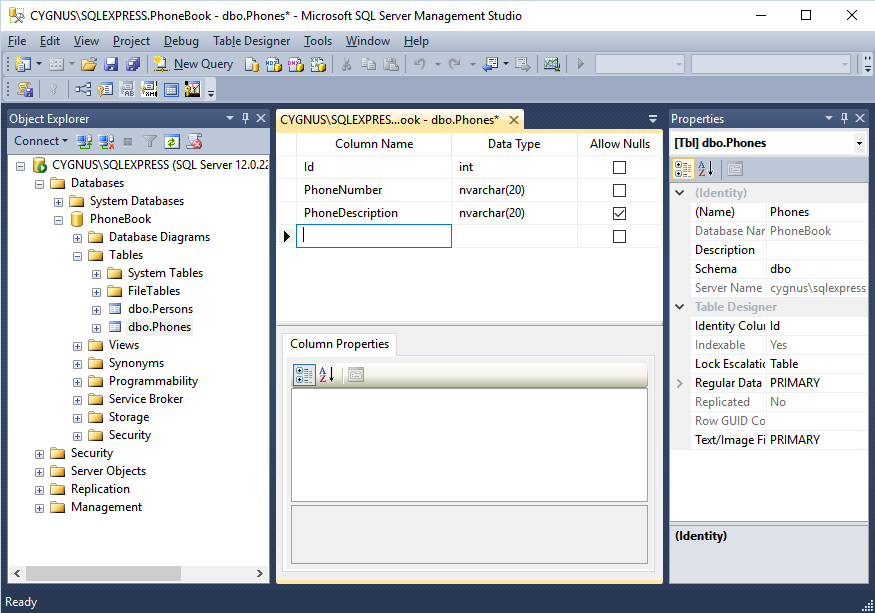Click the XMLA query icon
The width and height of the screenshot is (875, 613).
point(318,64)
